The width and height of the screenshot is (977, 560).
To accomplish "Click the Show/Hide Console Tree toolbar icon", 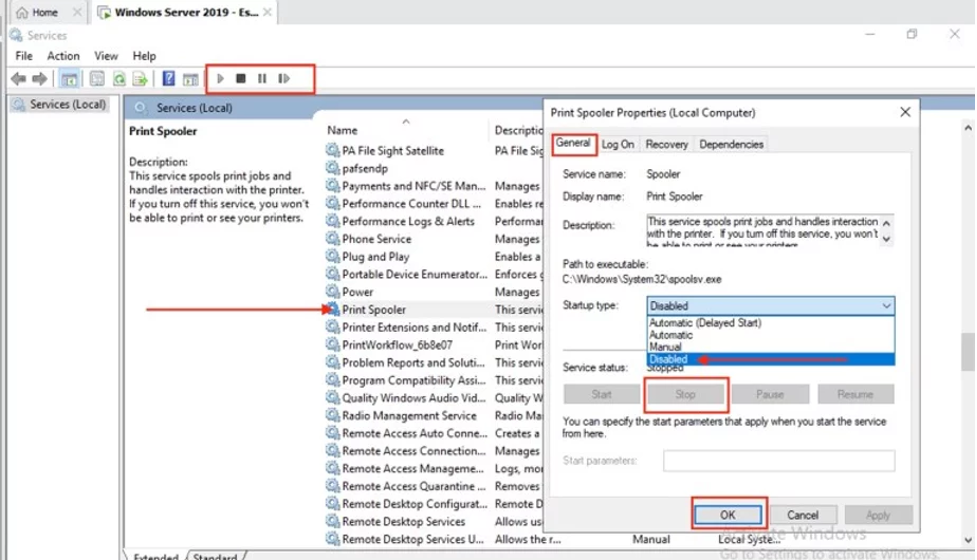I will coord(69,79).
